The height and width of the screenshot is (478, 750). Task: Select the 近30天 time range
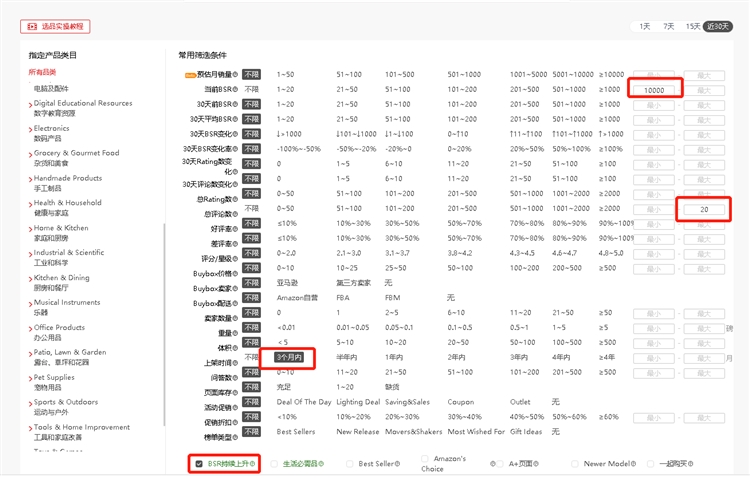pos(717,26)
